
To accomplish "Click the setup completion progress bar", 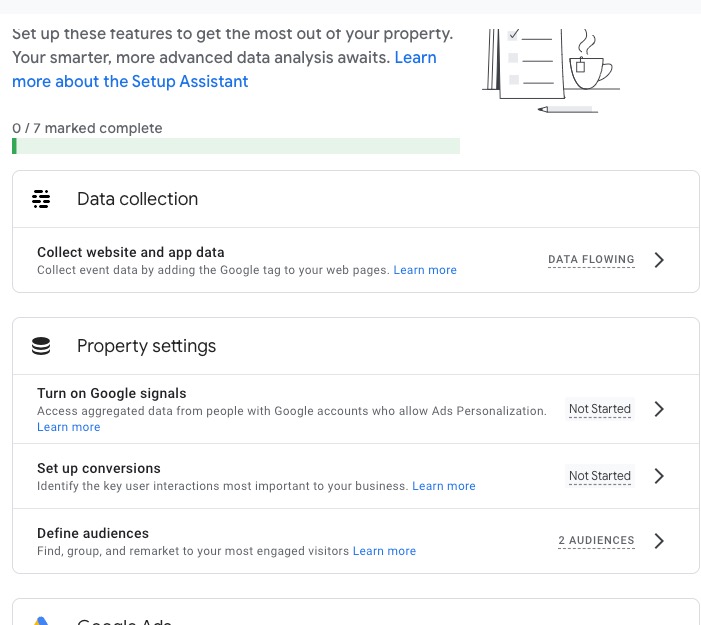I will [x=236, y=146].
